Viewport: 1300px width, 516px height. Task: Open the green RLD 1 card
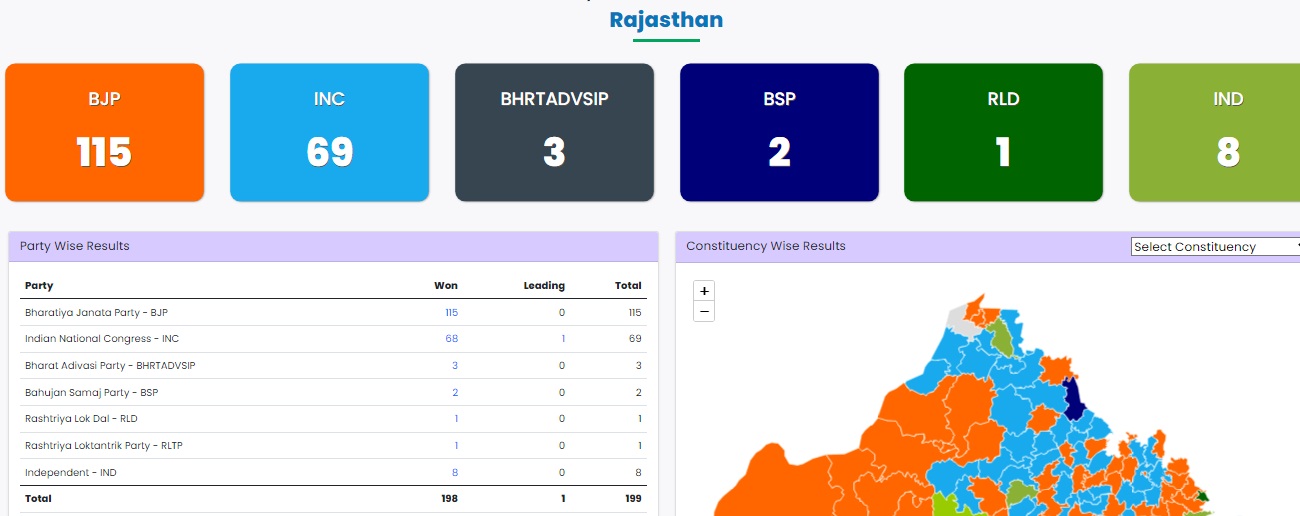tap(1003, 133)
